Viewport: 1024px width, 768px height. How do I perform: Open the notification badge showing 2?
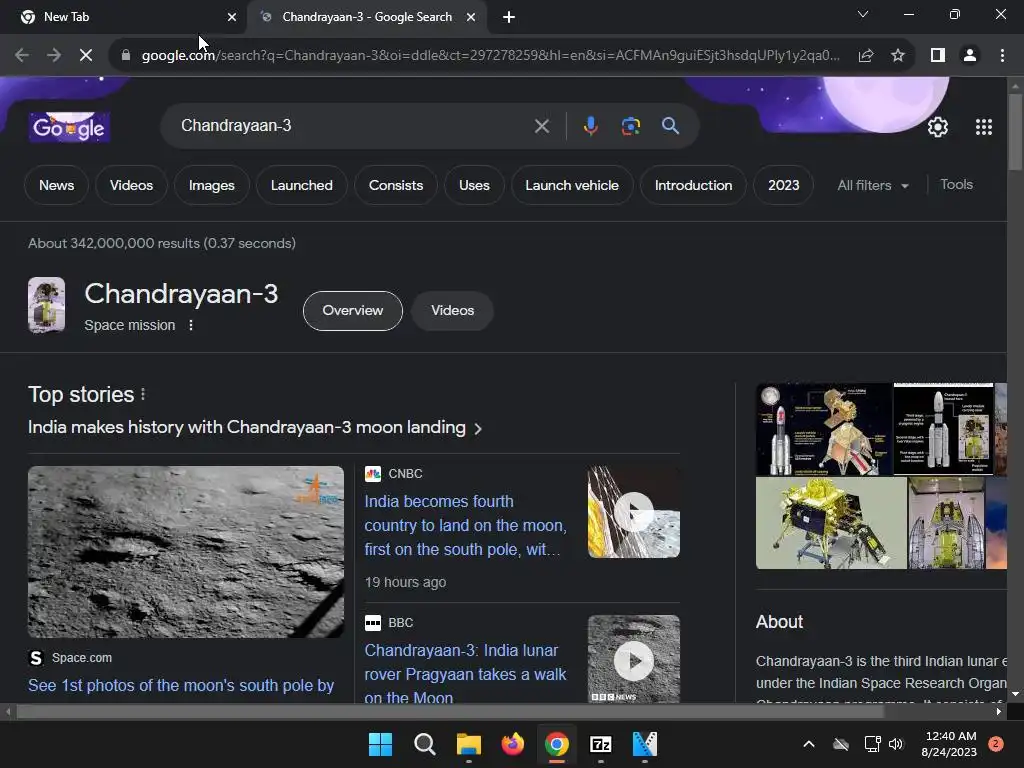[996, 744]
